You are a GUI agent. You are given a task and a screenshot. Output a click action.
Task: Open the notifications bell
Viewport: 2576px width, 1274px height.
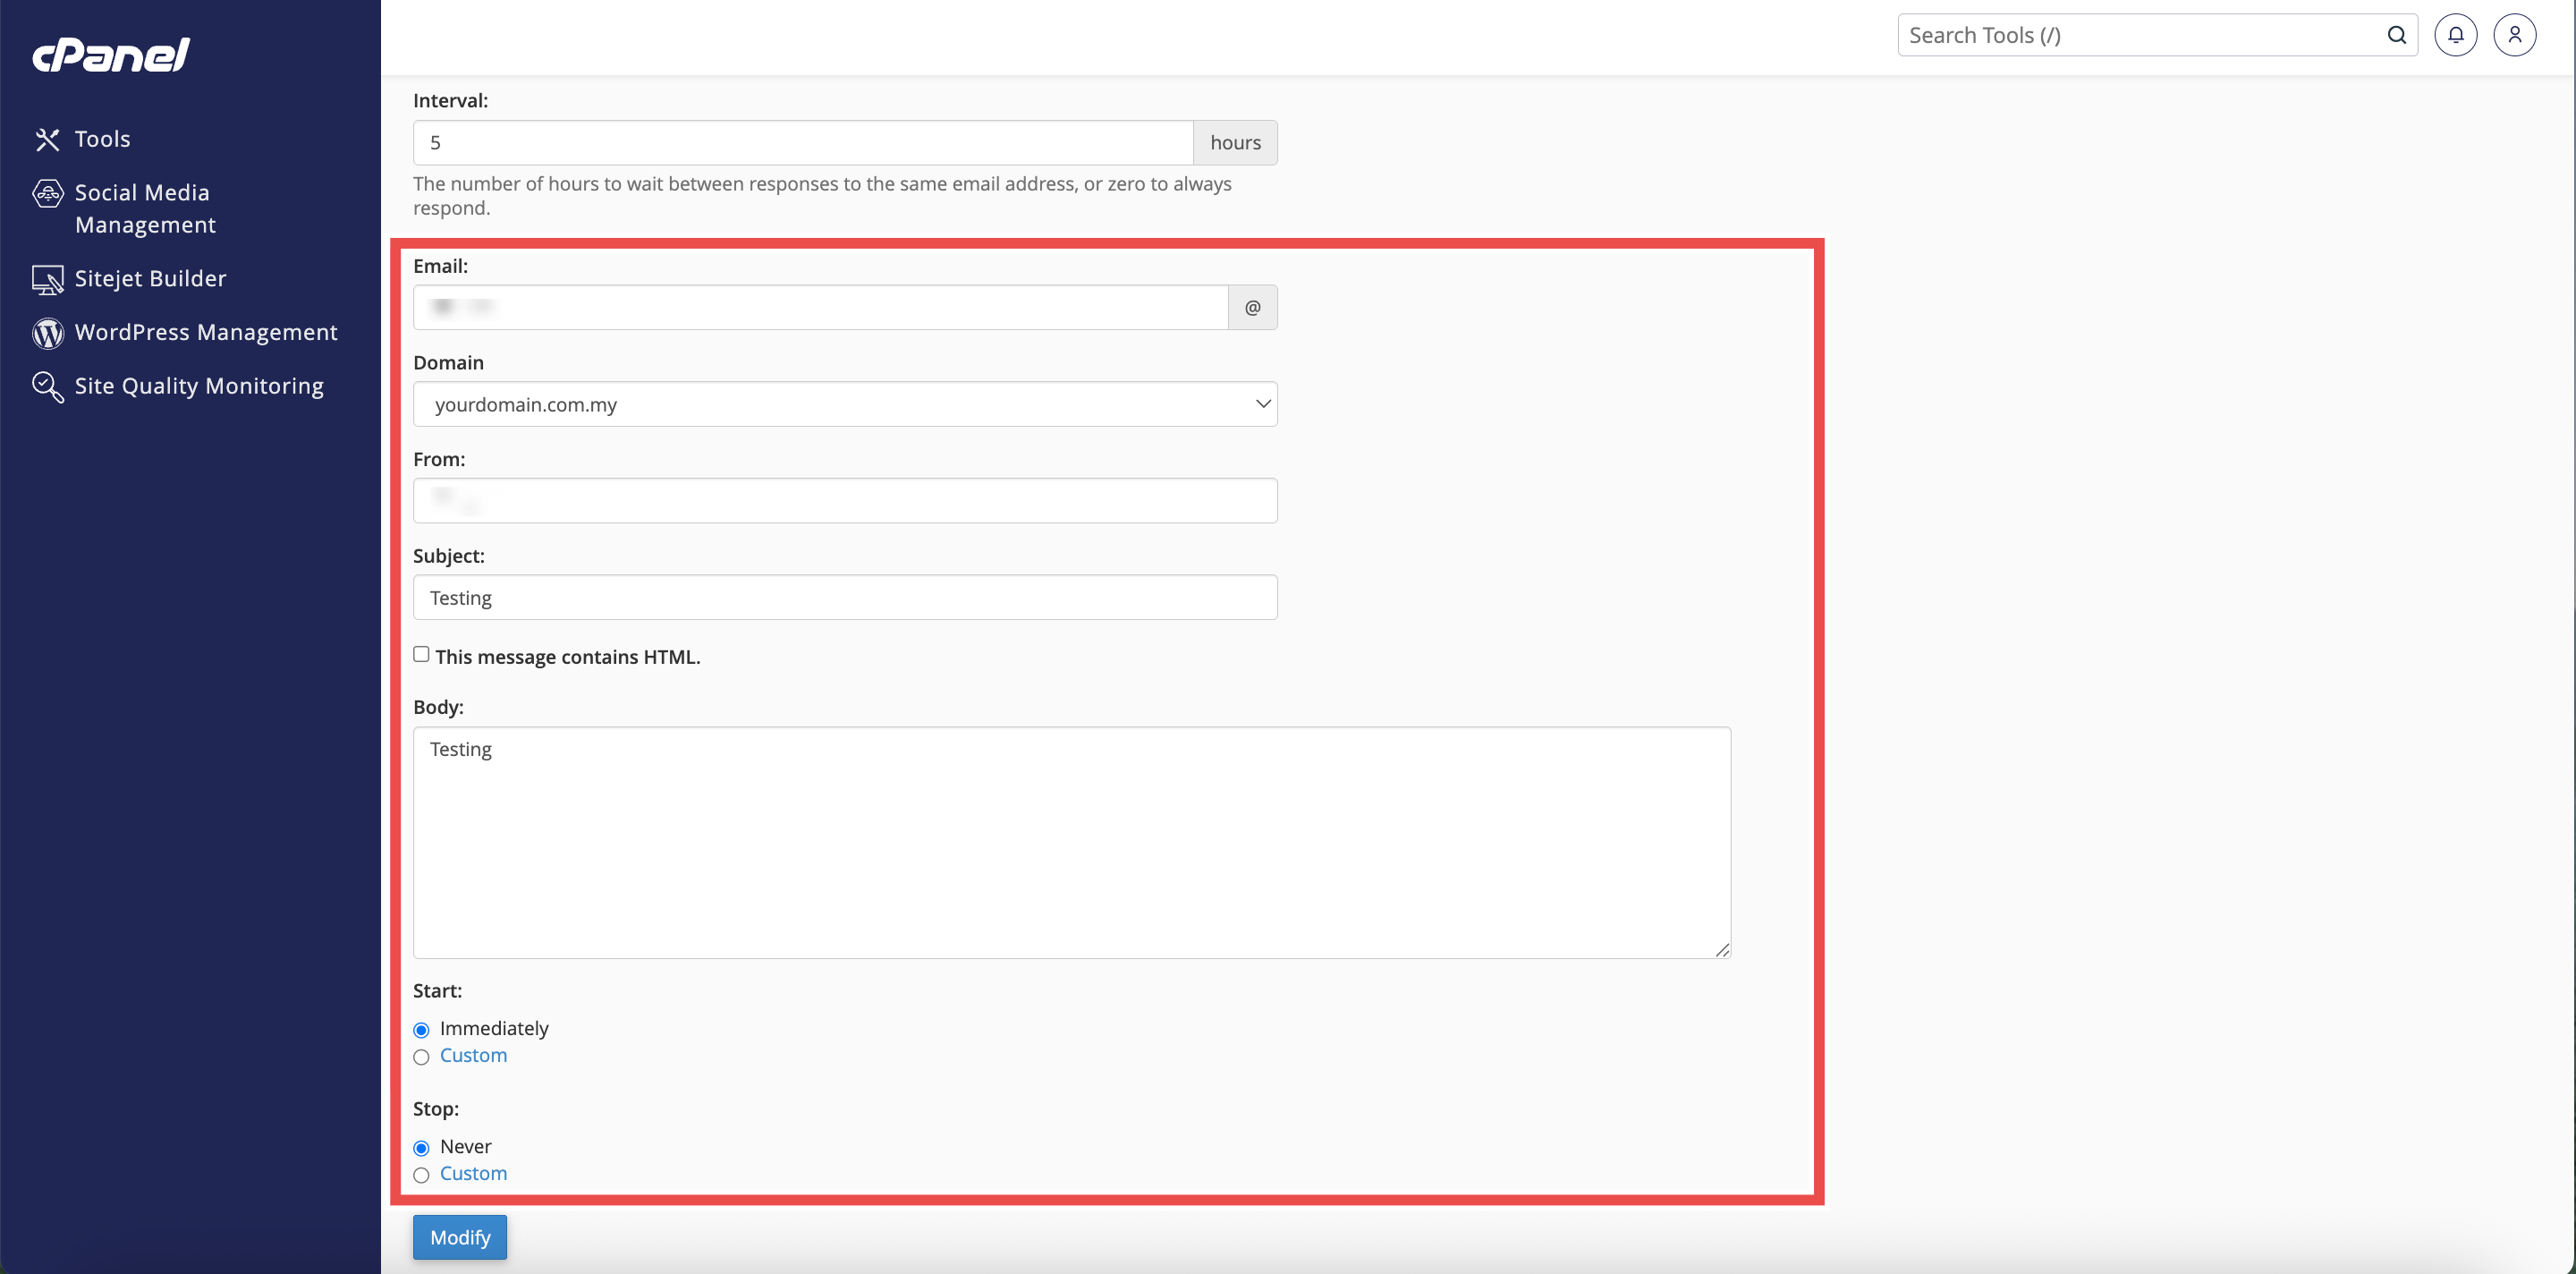point(2455,35)
